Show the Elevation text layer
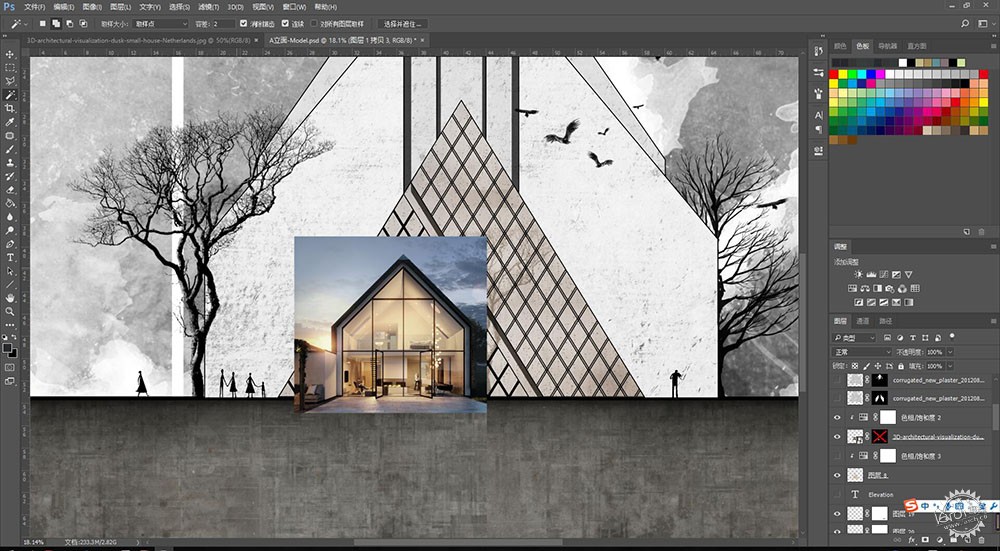Screen dimensions: 1000x551 click(837, 494)
